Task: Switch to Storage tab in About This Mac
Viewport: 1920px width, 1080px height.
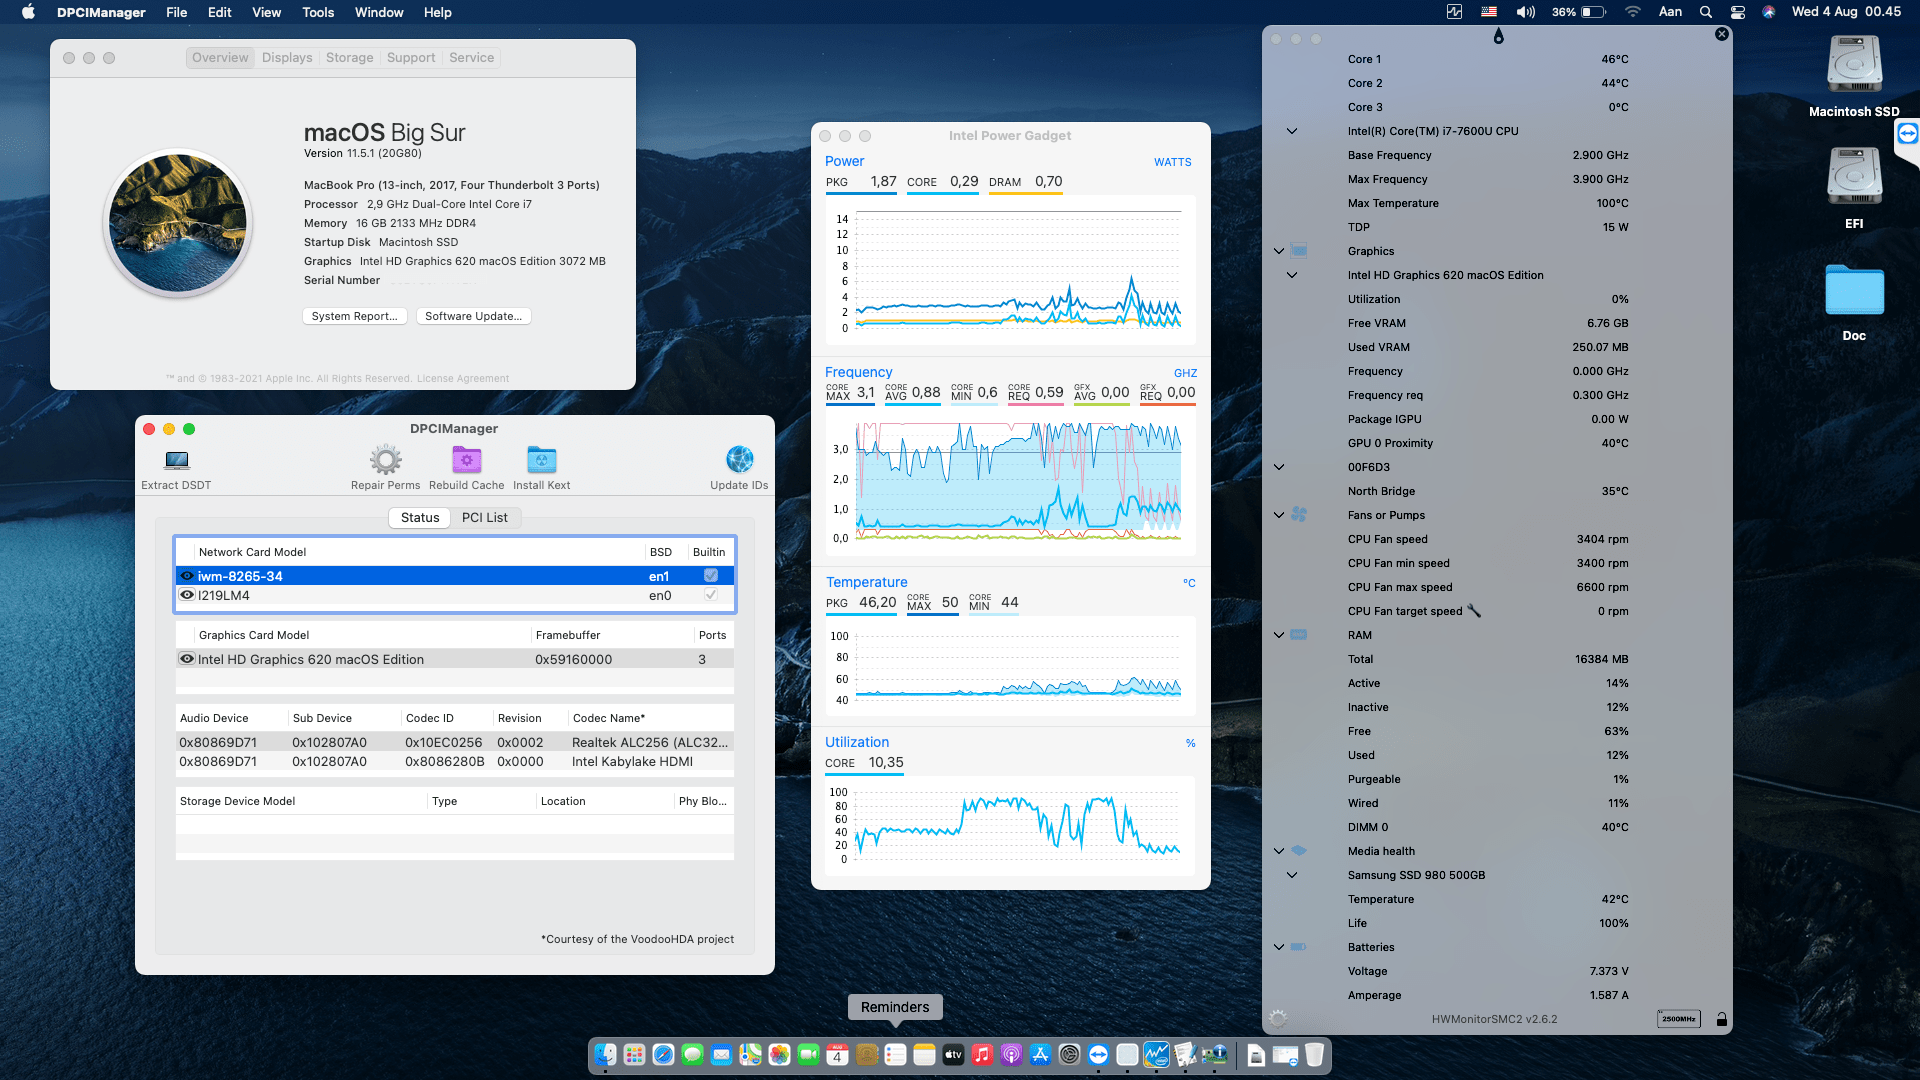Action: [x=349, y=58]
